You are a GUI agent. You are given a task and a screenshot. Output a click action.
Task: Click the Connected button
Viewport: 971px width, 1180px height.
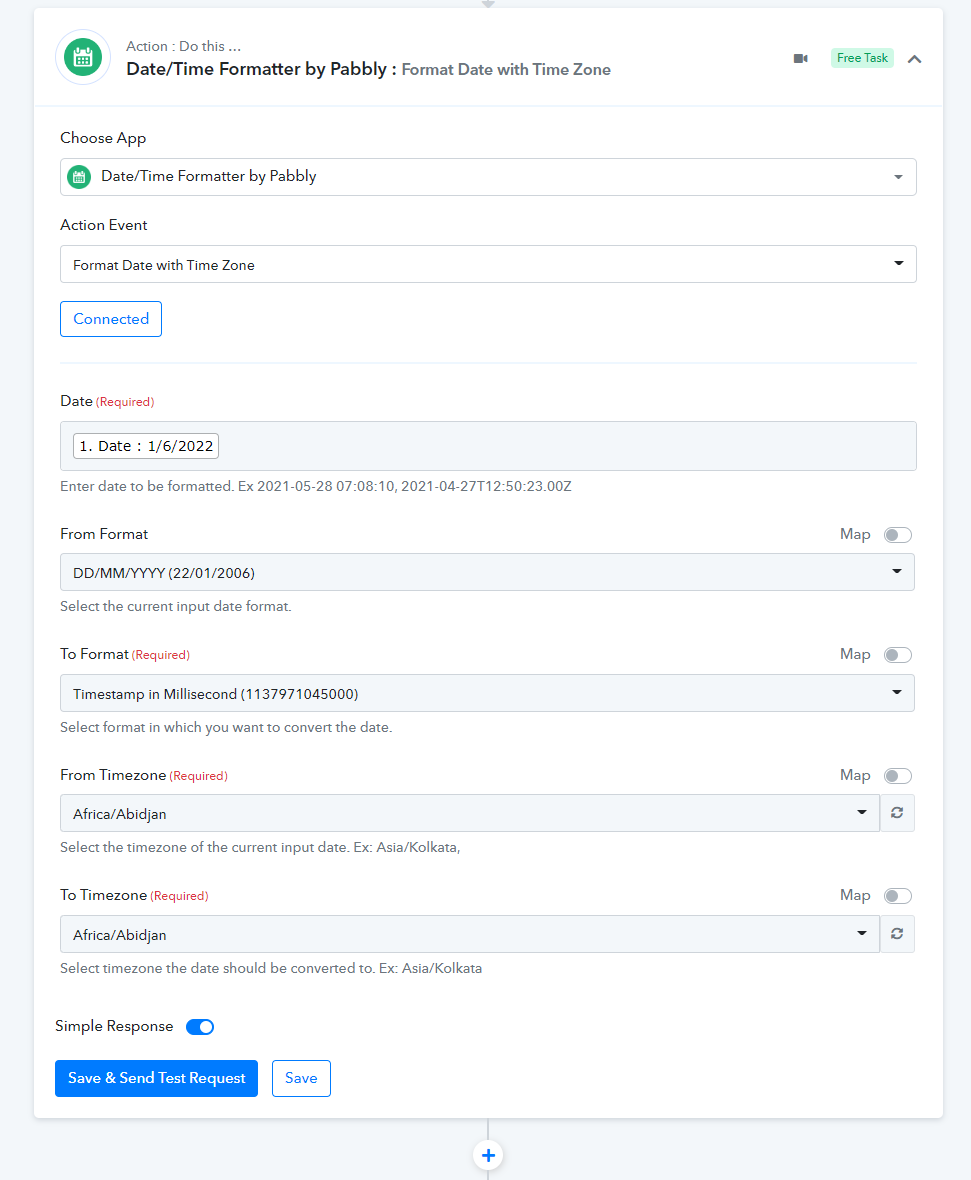click(111, 319)
